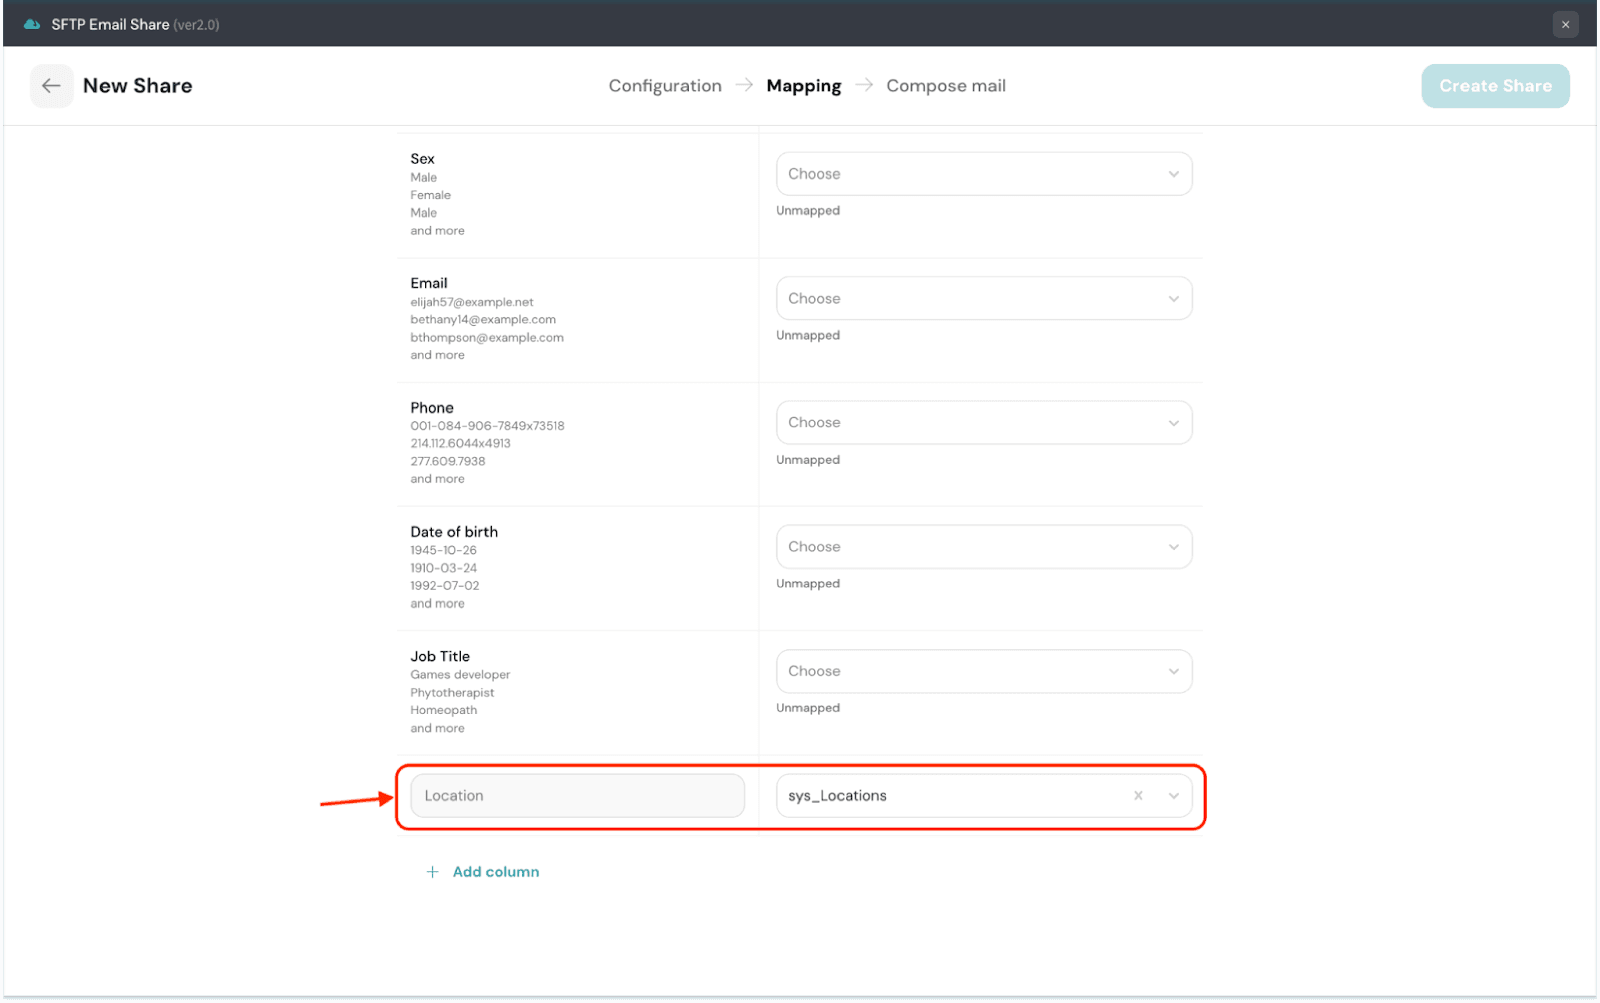The width and height of the screenshot is (1600, 1003).
Task: Click the Add column link
Action: click(495, 872)
